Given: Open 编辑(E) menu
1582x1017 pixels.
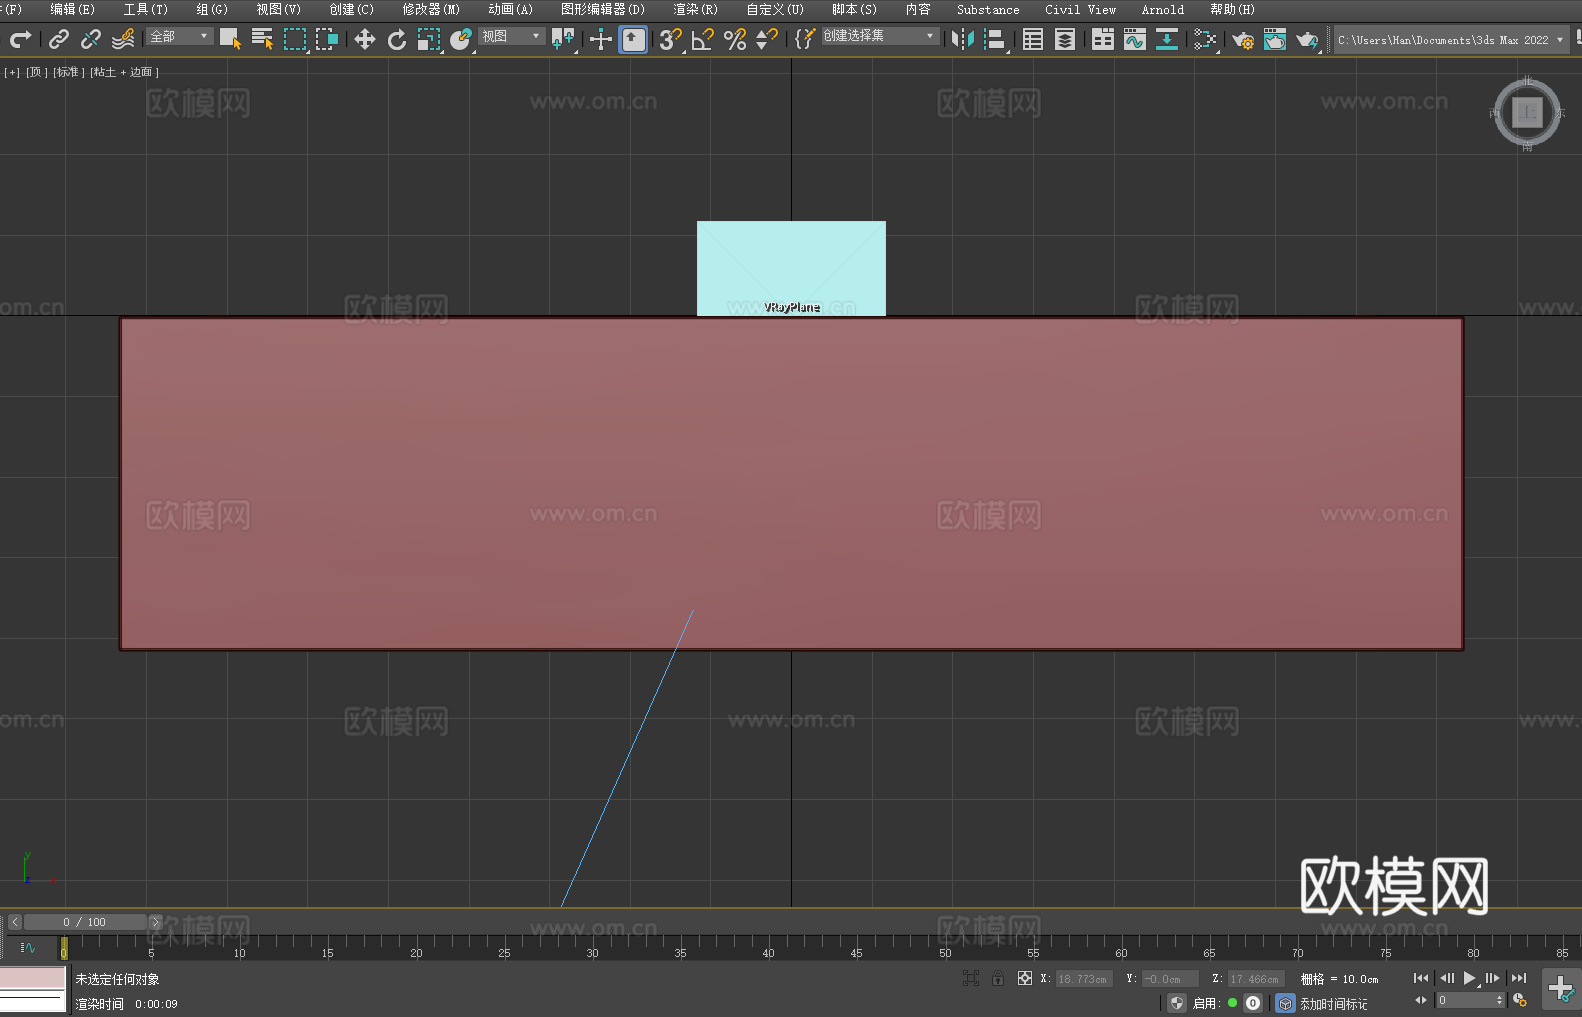Looking at the screenshot, I should point(72,10).
